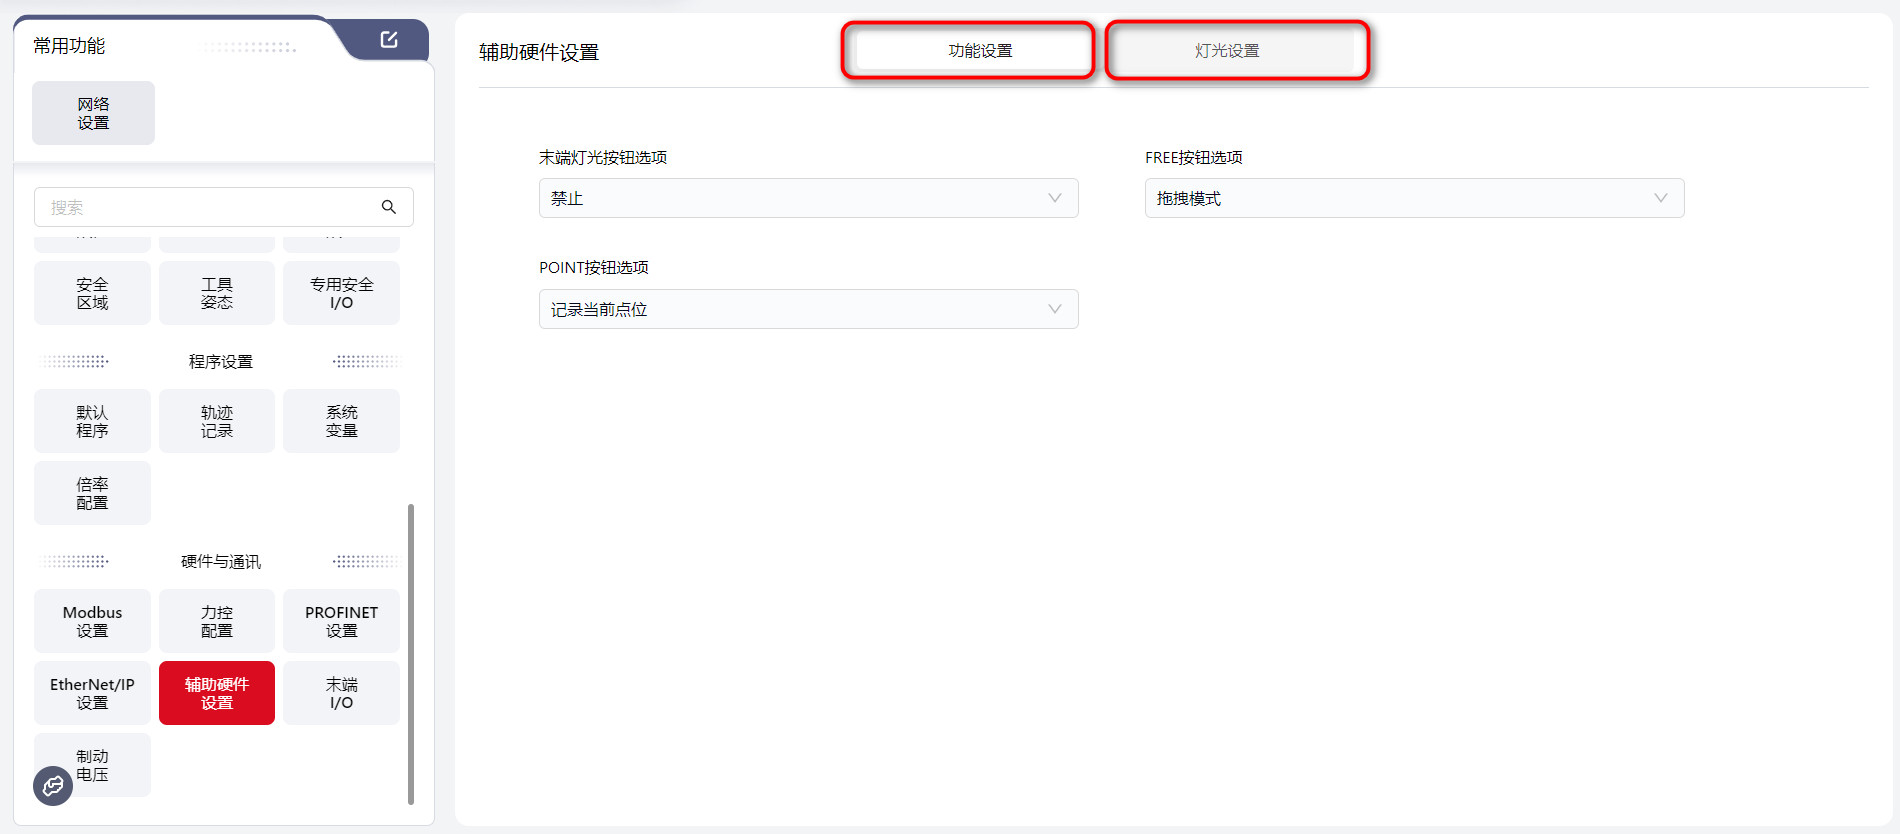Open PROFINET 设置
1900x834 pixels.
coord(341,621)
